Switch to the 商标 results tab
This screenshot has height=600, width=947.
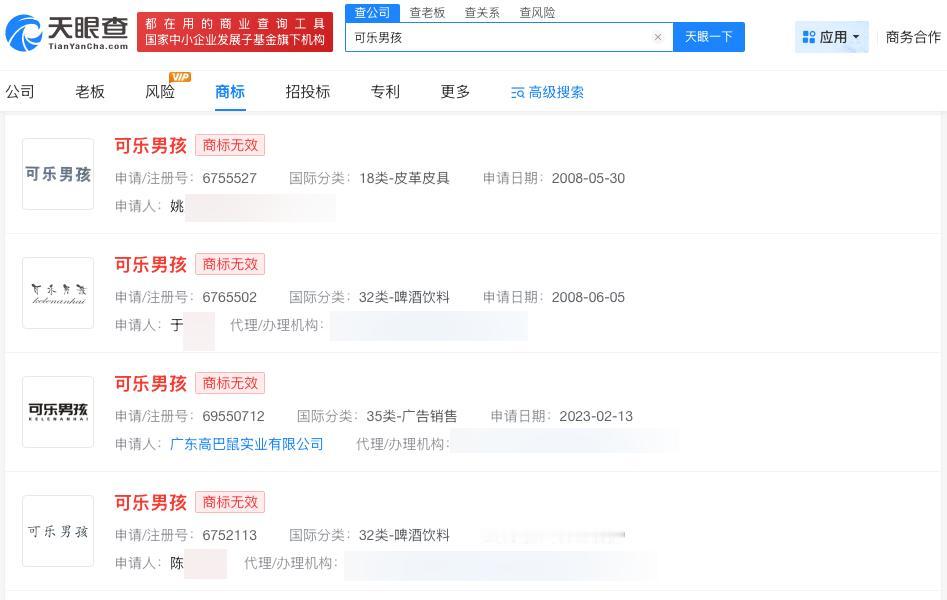(x=230, y=92)
